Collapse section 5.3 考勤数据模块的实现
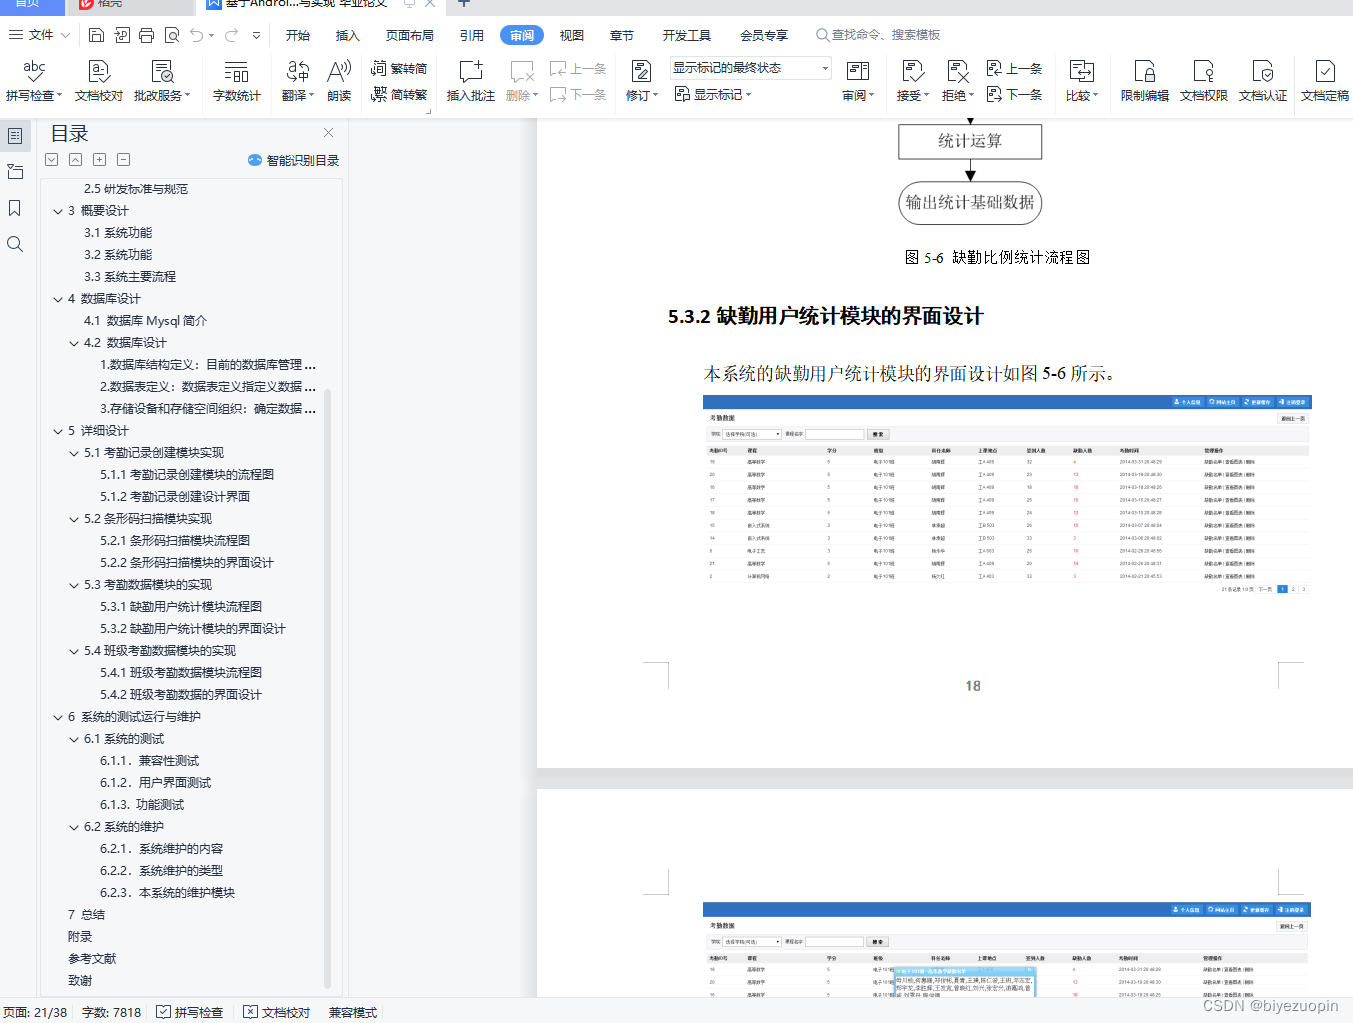1353x1023 pixels. (74, 585)
